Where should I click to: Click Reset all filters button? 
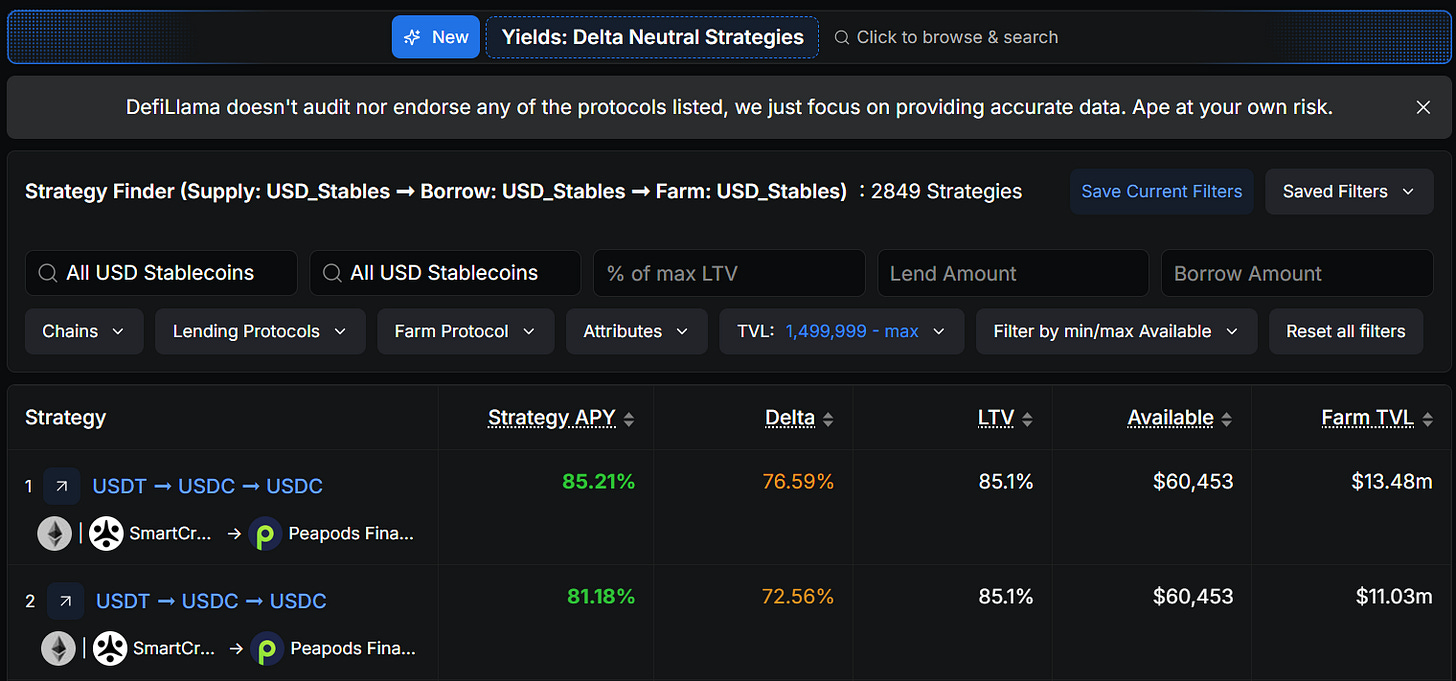[x=1345, y=331]
